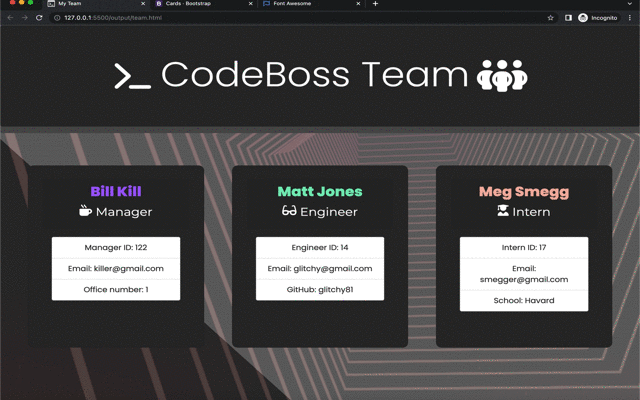Open the GitHub glitchy81 link
Screen dimensions: 640x400
336,290
